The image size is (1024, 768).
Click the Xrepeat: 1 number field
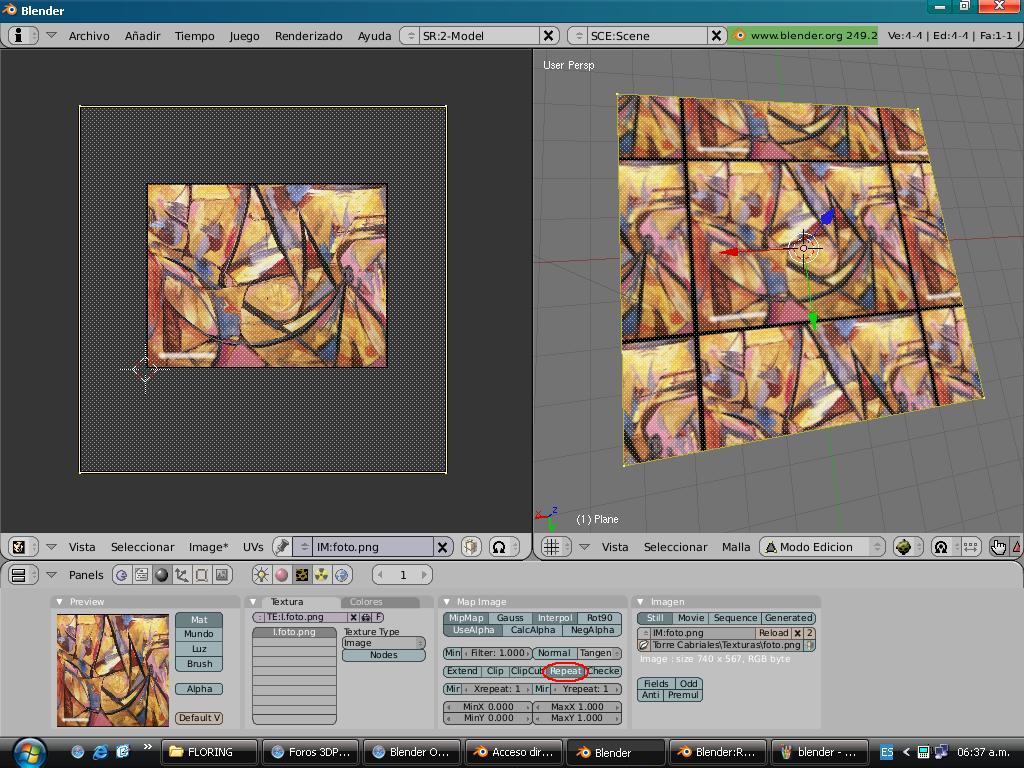496,689
